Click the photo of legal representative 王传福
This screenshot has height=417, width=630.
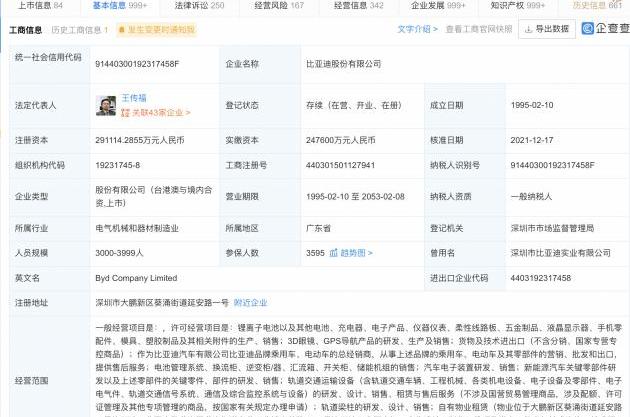pyautogui.click(x=106, y=106)
